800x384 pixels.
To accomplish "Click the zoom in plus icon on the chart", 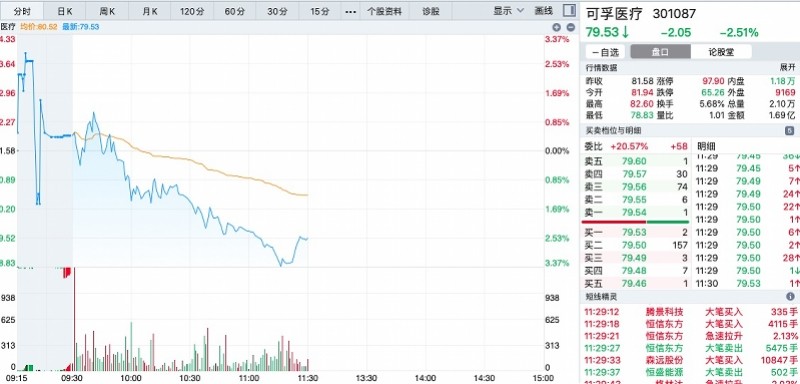I will [556, 27].
